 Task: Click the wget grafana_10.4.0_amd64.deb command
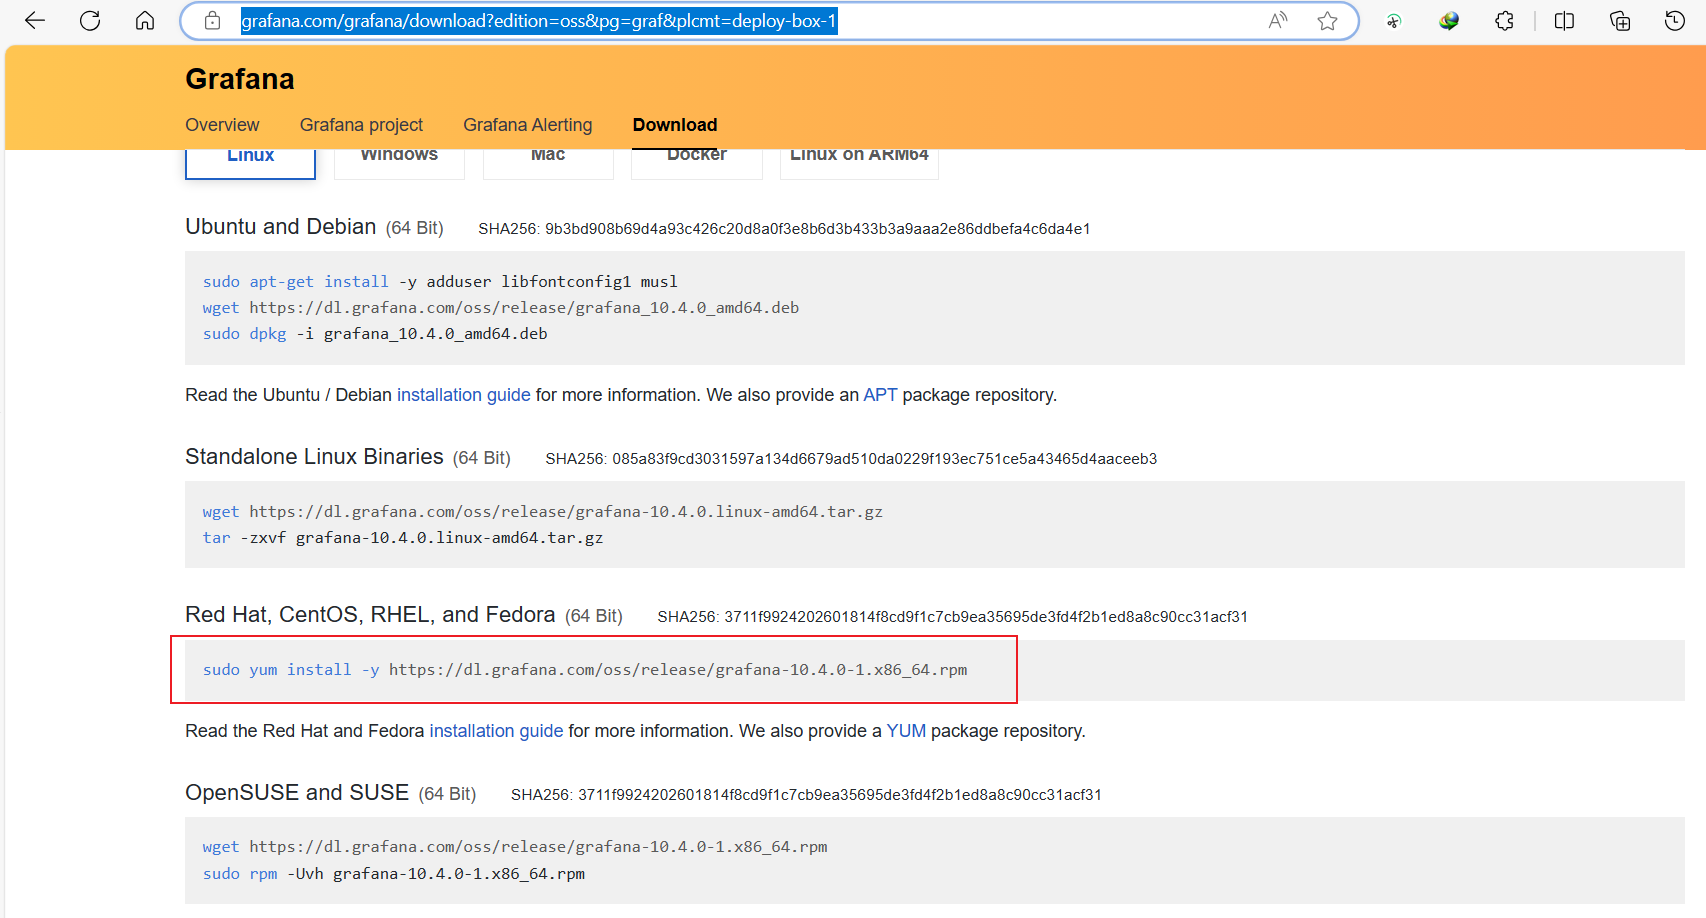[x=501, y=308]
